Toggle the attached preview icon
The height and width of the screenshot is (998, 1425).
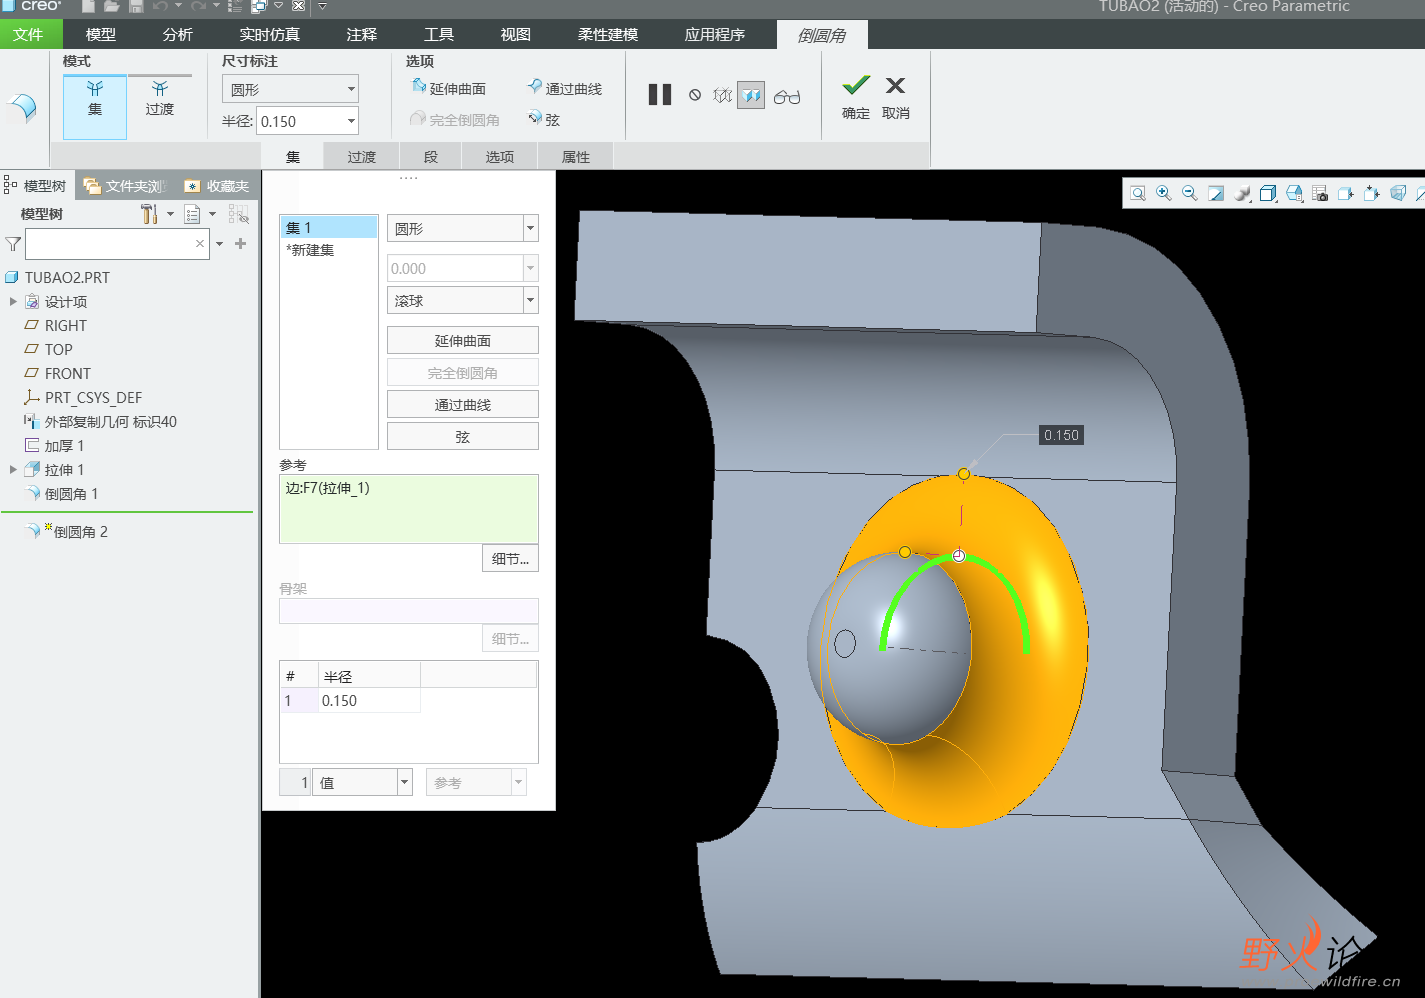751,95
